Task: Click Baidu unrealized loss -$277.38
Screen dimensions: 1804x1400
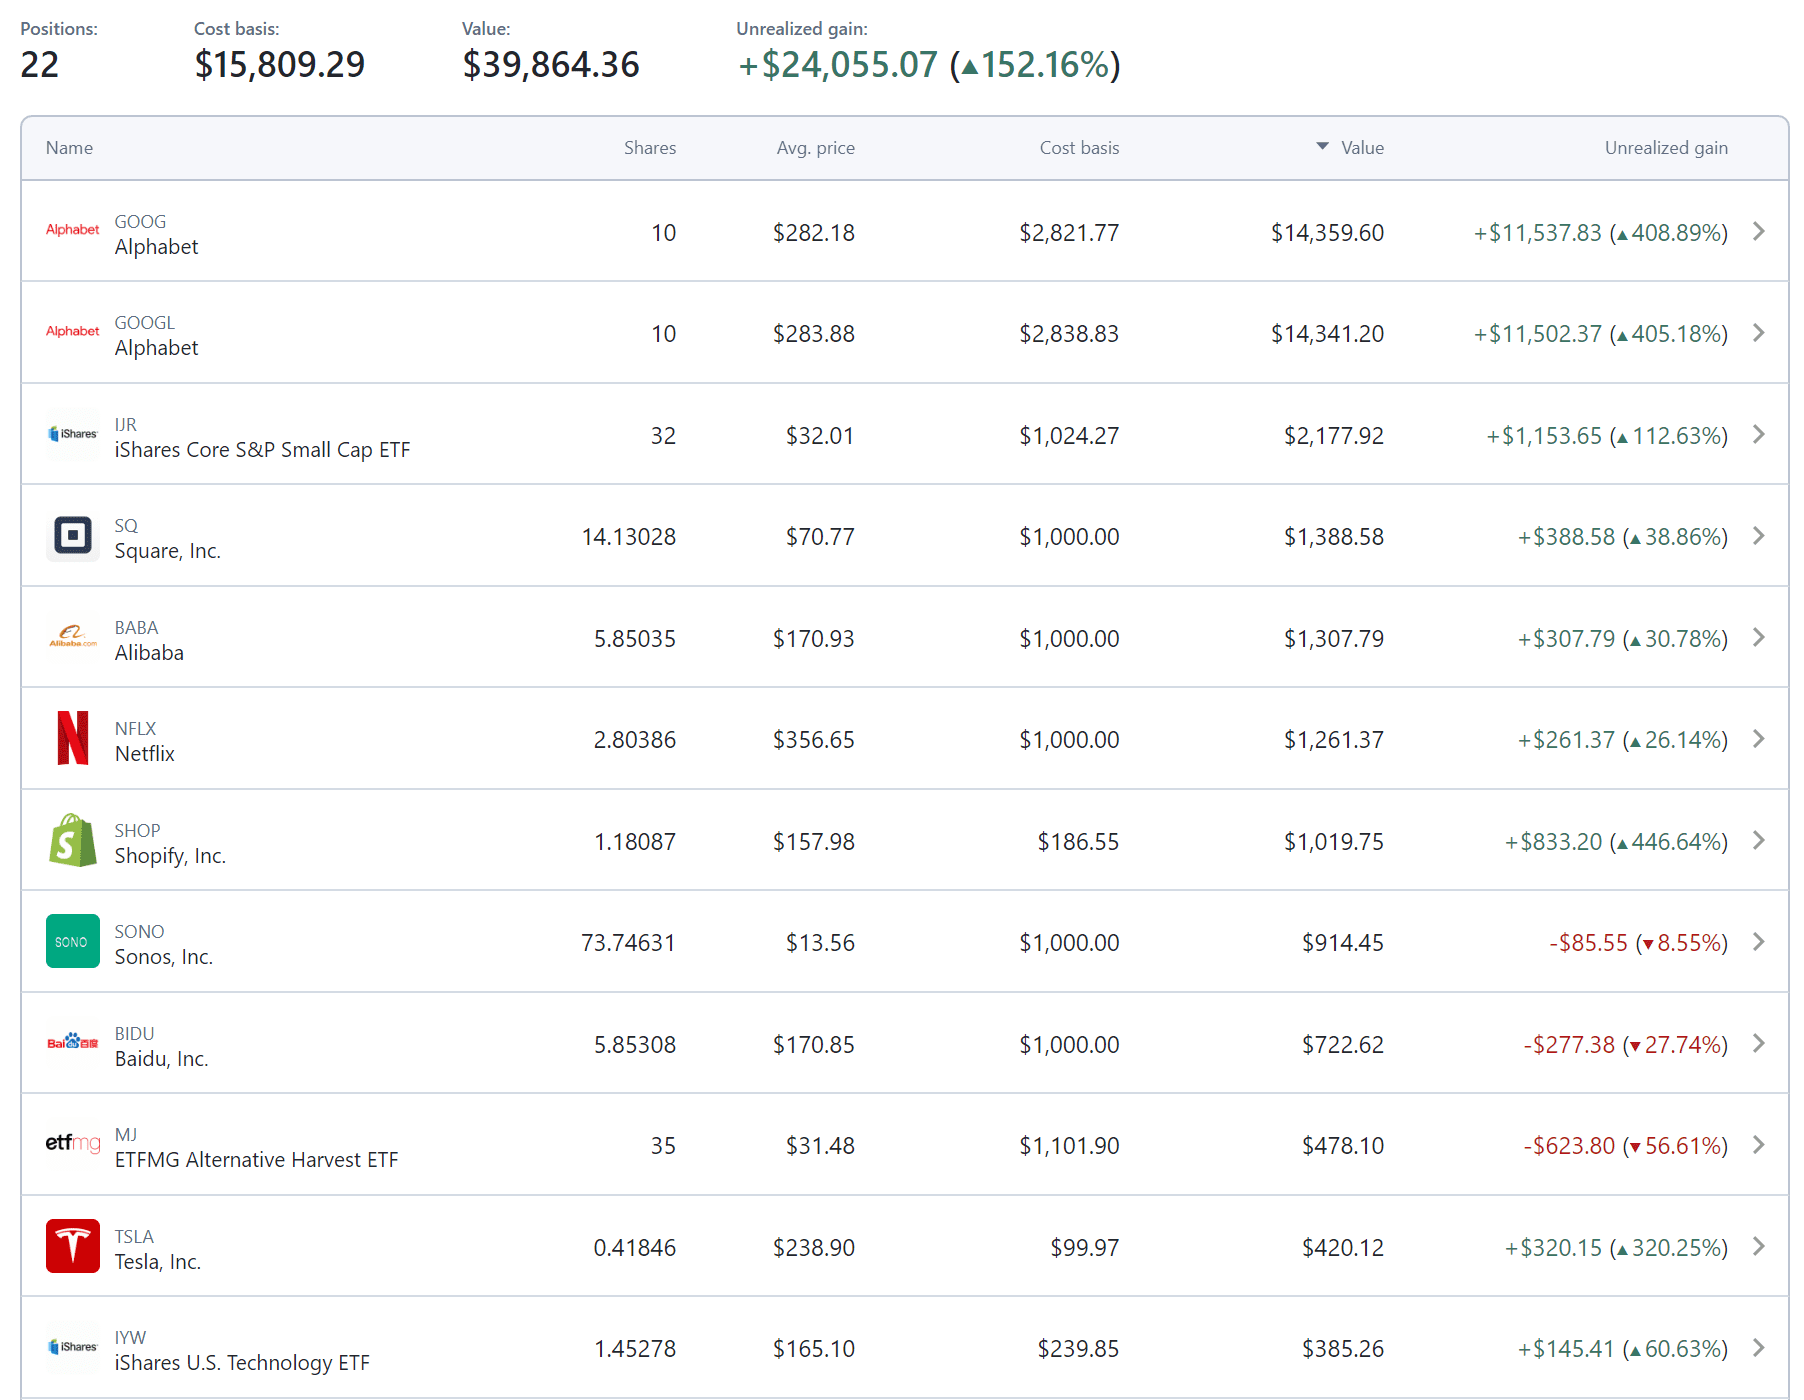Action: 1569,1045
